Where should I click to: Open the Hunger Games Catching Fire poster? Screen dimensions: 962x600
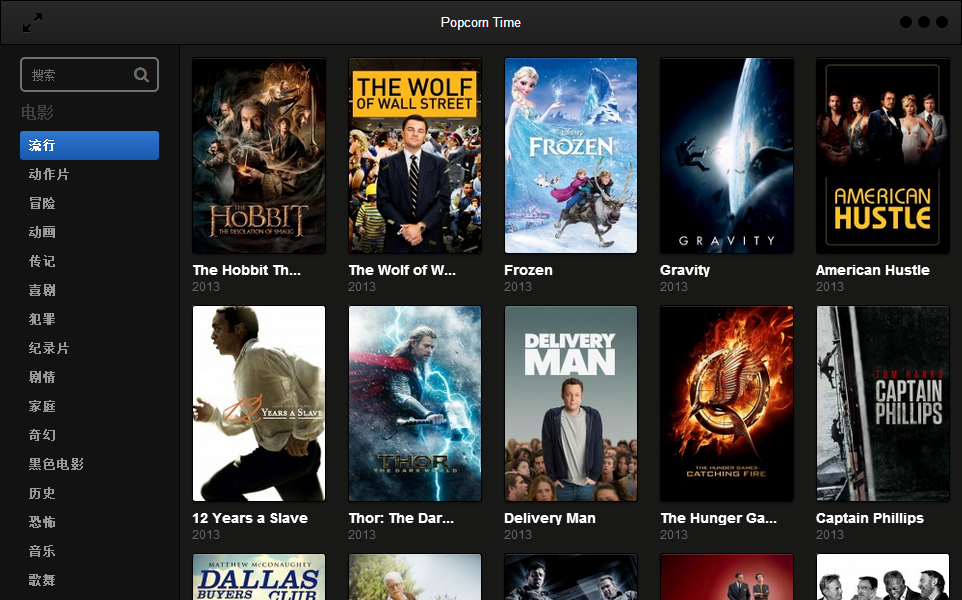pos(726,404)
